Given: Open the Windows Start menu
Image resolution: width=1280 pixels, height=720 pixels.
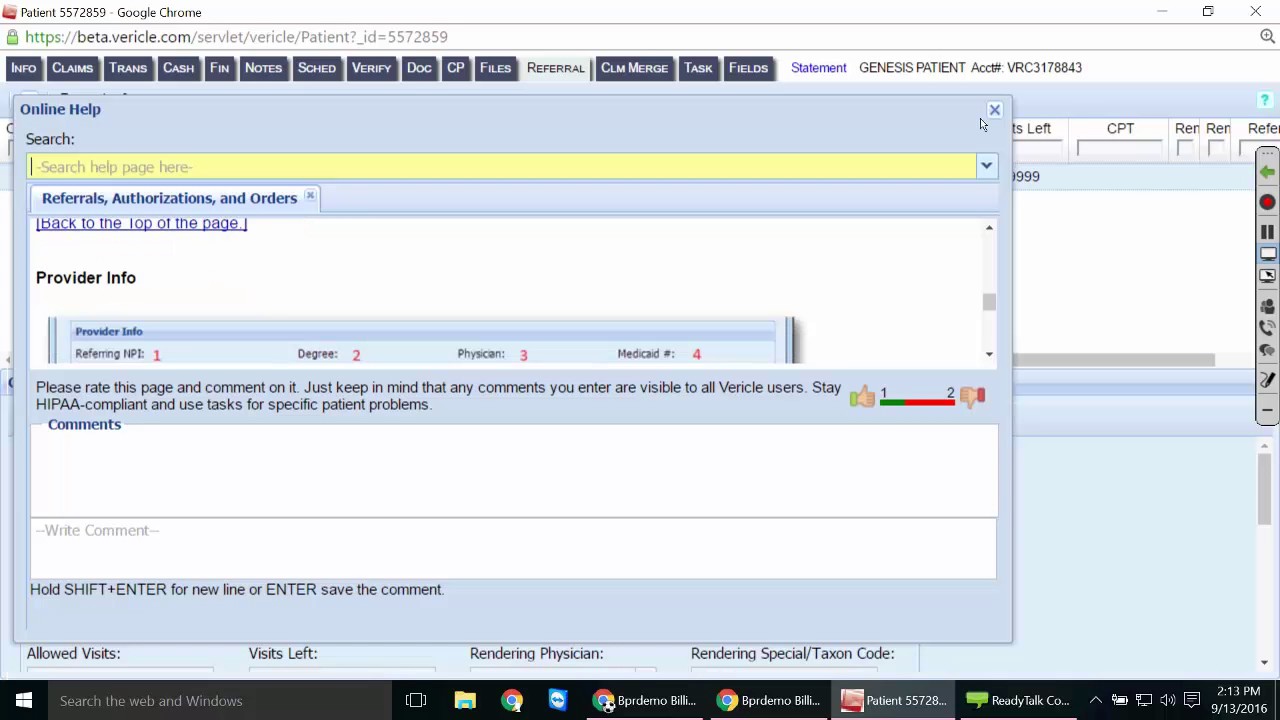Looking at the screenshot, I should point(23,701).
